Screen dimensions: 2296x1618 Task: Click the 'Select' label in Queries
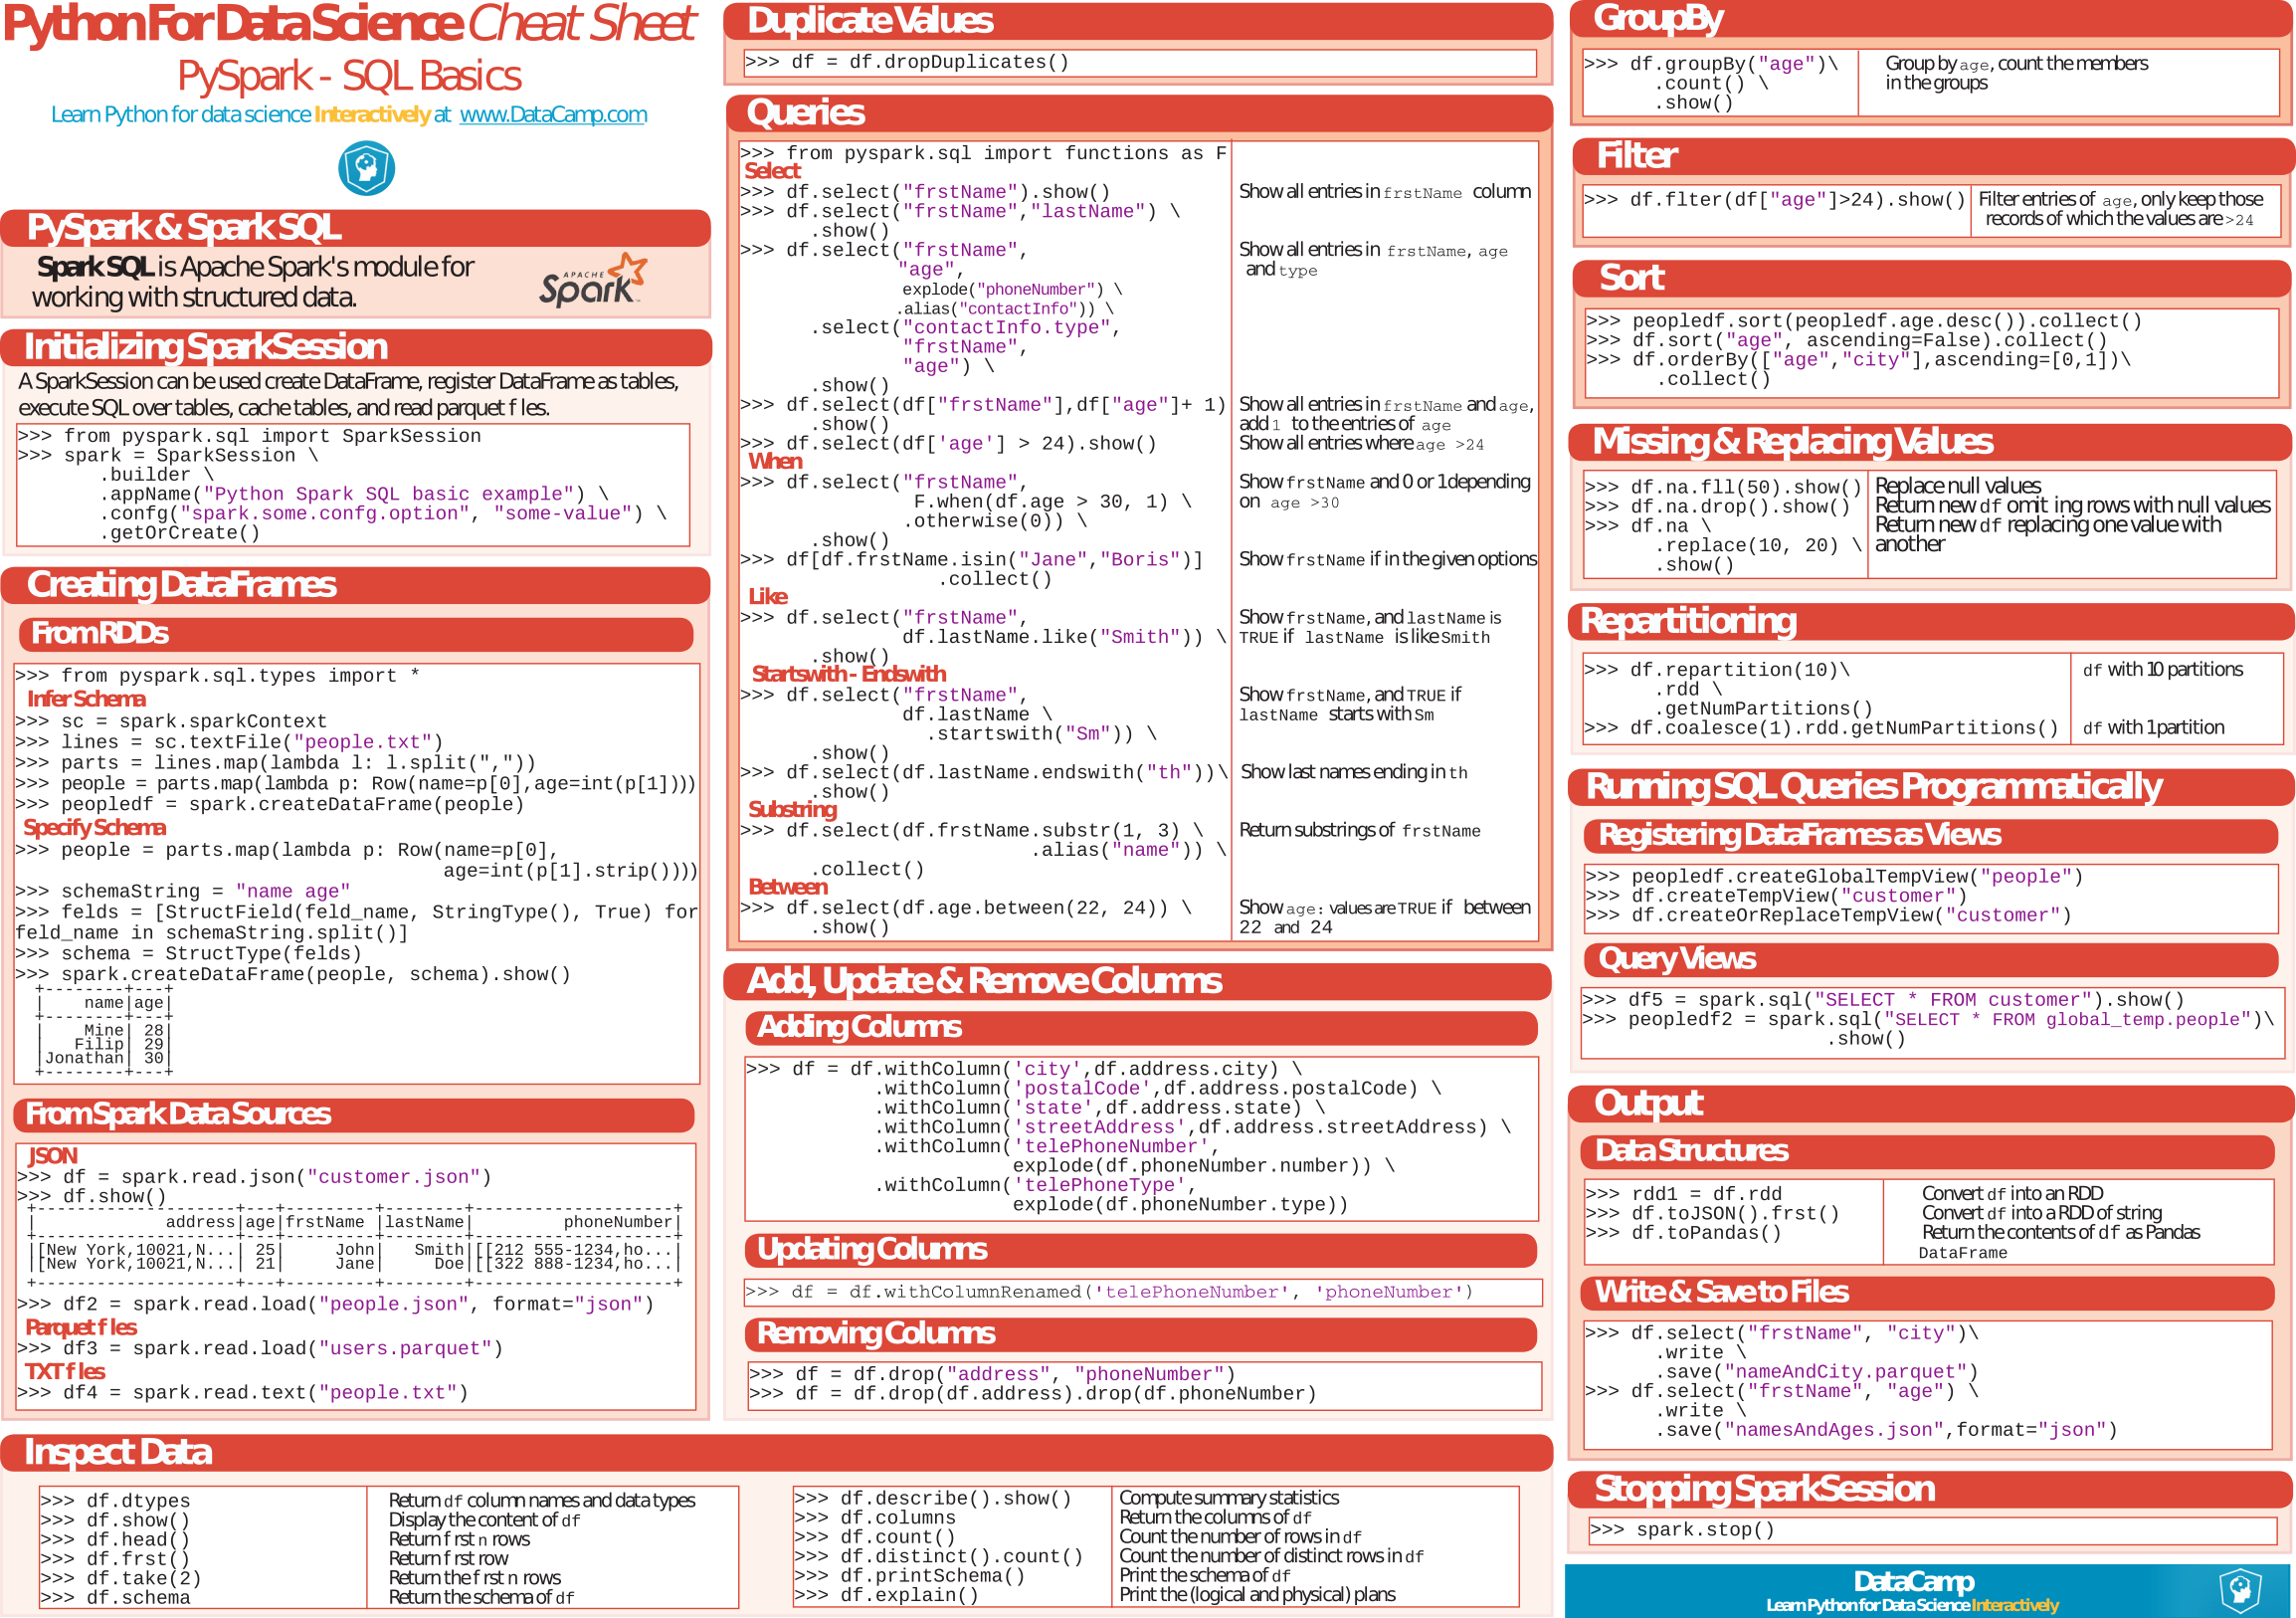pos(772,171)
